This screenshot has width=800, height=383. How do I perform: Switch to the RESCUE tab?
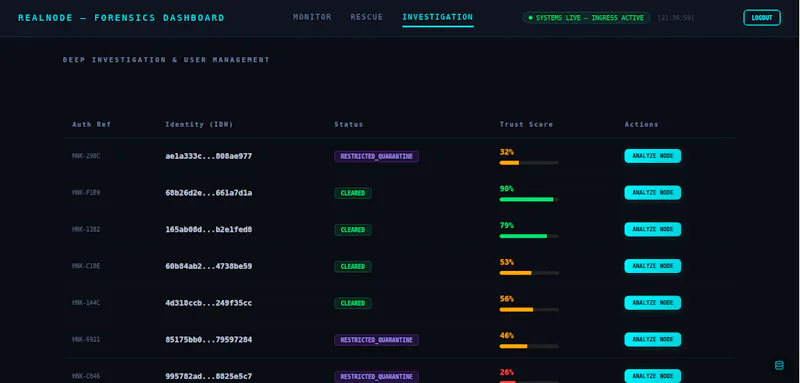(x=366, y=17)
